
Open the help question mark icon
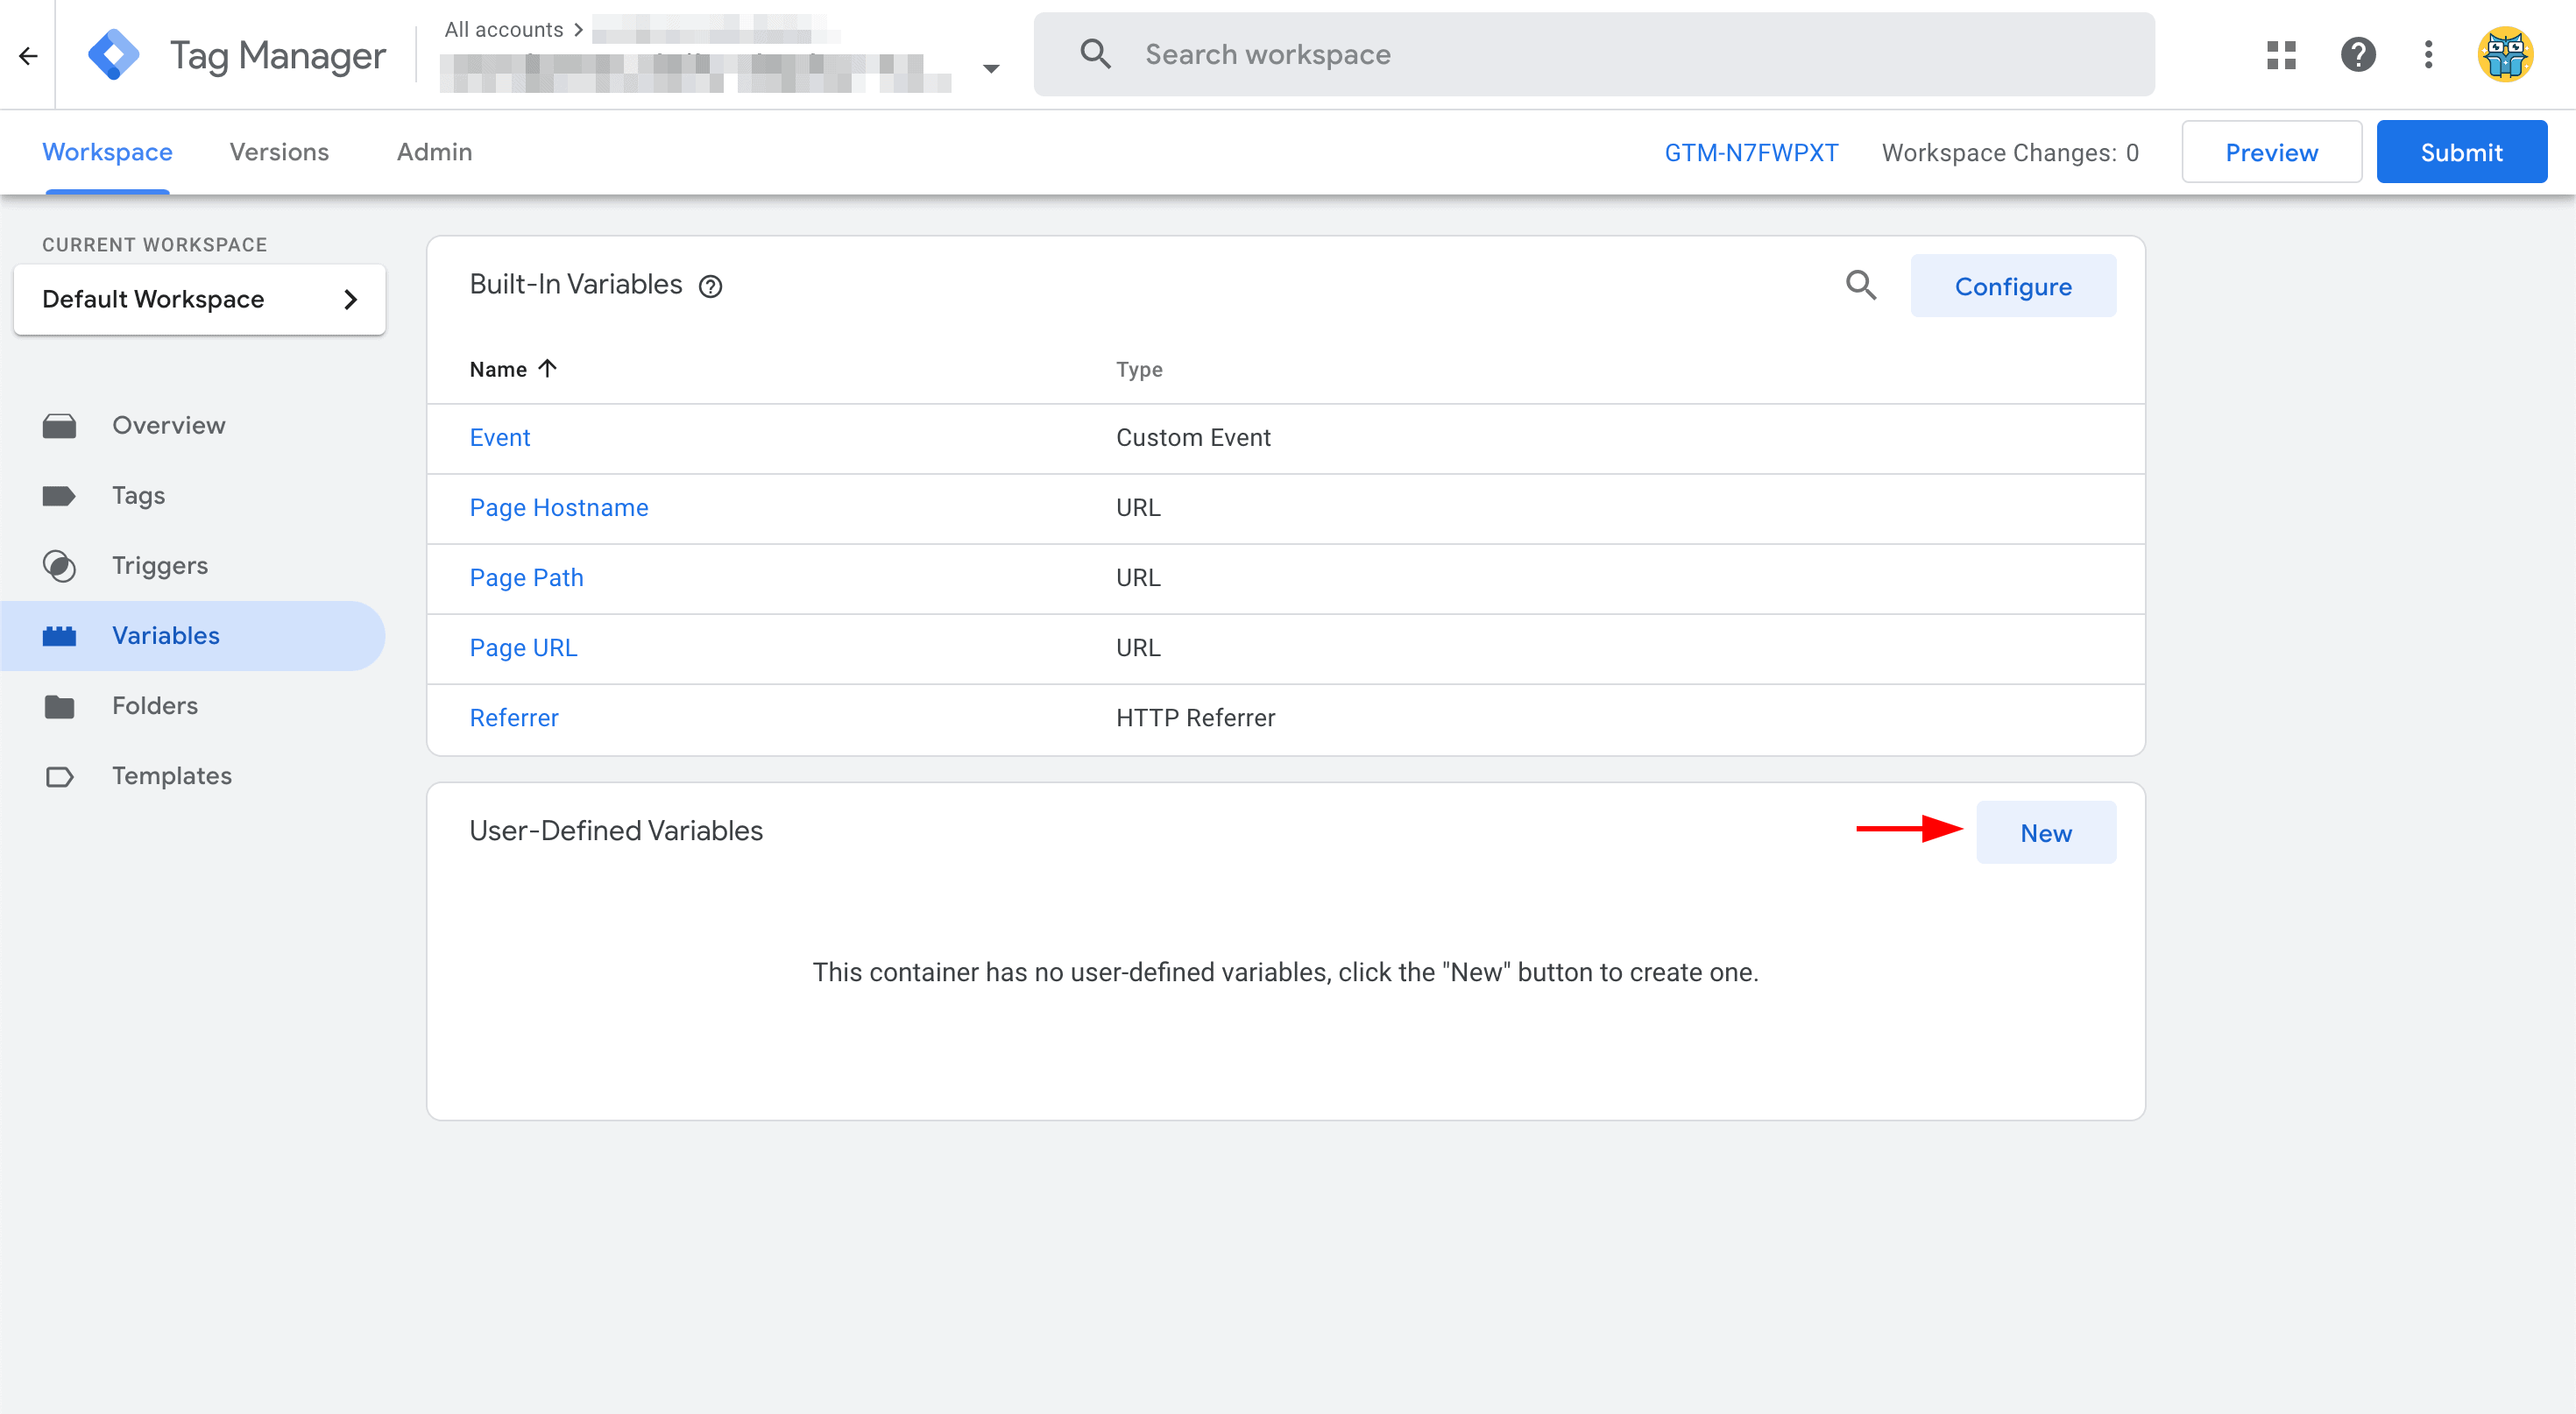[2357, 55]
